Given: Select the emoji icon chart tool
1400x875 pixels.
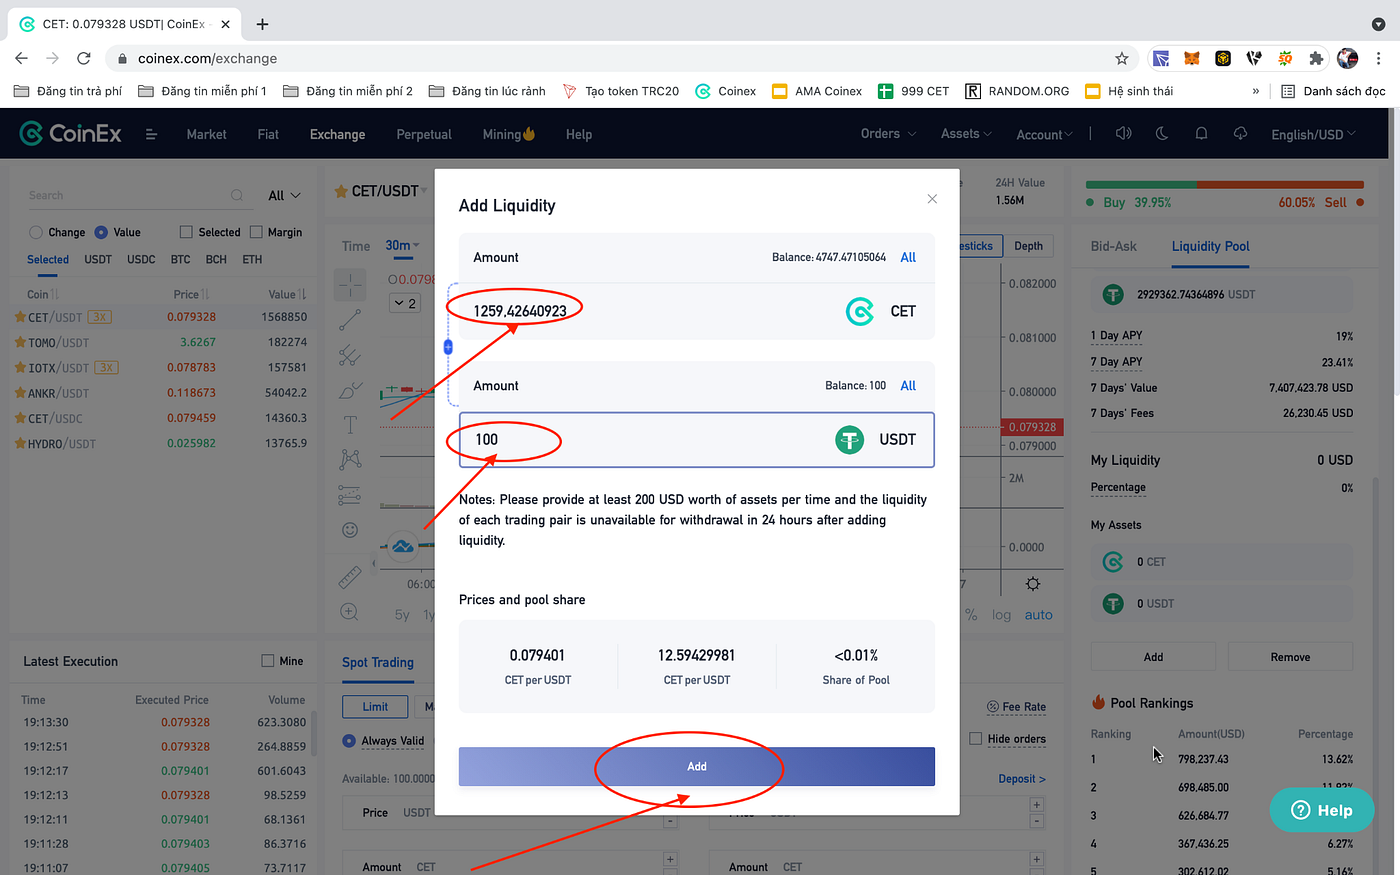Looking at the screenshot, I should point(350,530).
